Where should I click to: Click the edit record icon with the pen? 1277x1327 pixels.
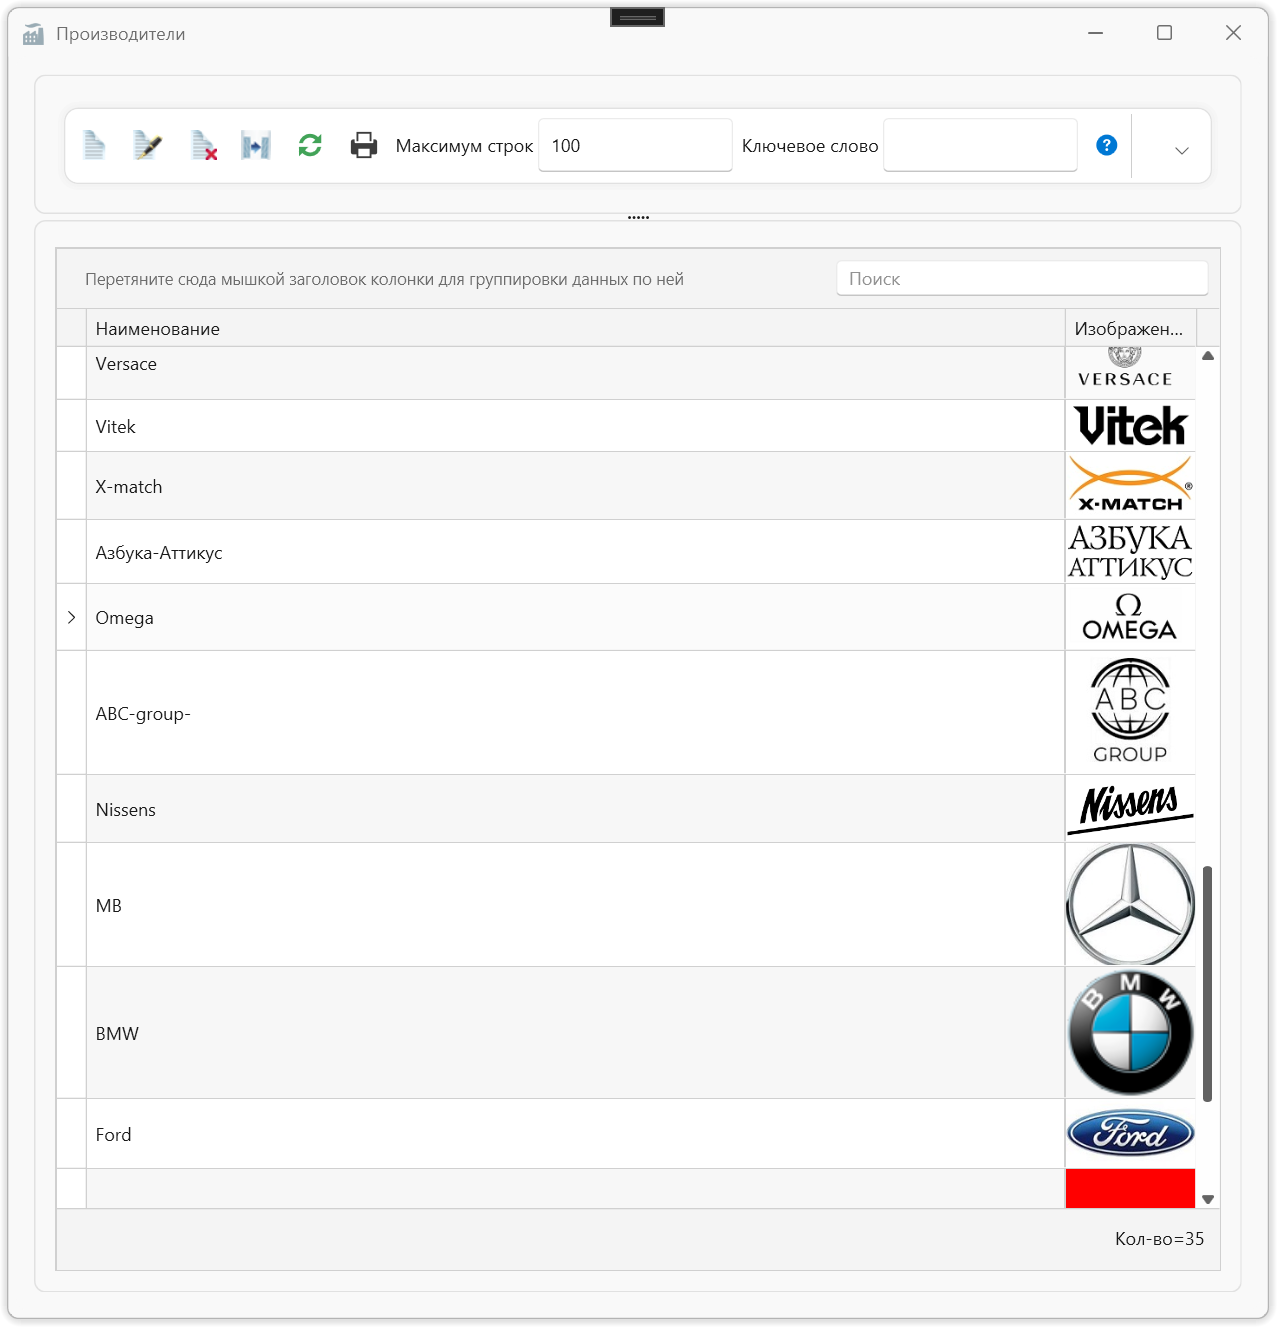click(148, 146)
